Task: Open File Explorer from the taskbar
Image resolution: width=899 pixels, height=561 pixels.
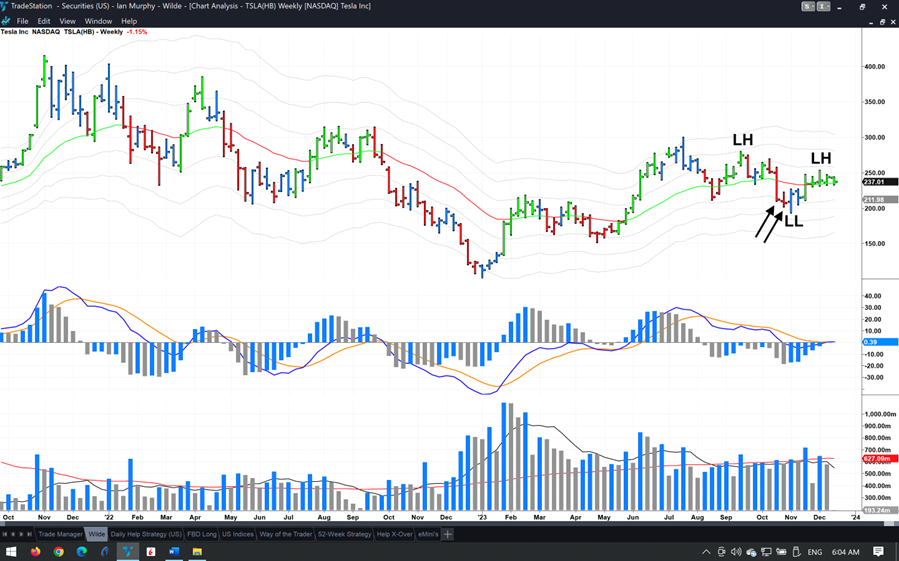Action: tap(197, 552)
